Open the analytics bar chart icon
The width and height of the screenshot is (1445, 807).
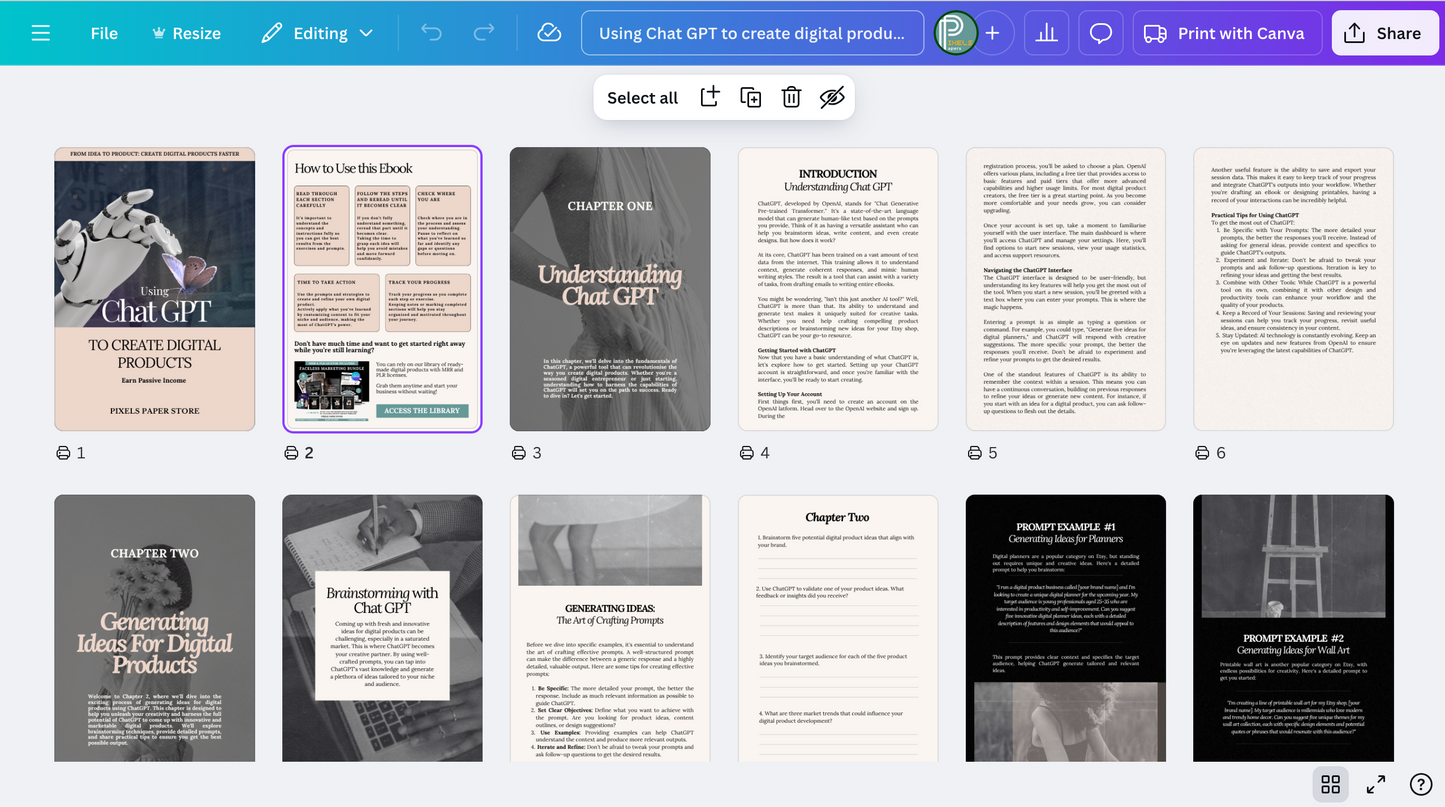(1046, 33)
